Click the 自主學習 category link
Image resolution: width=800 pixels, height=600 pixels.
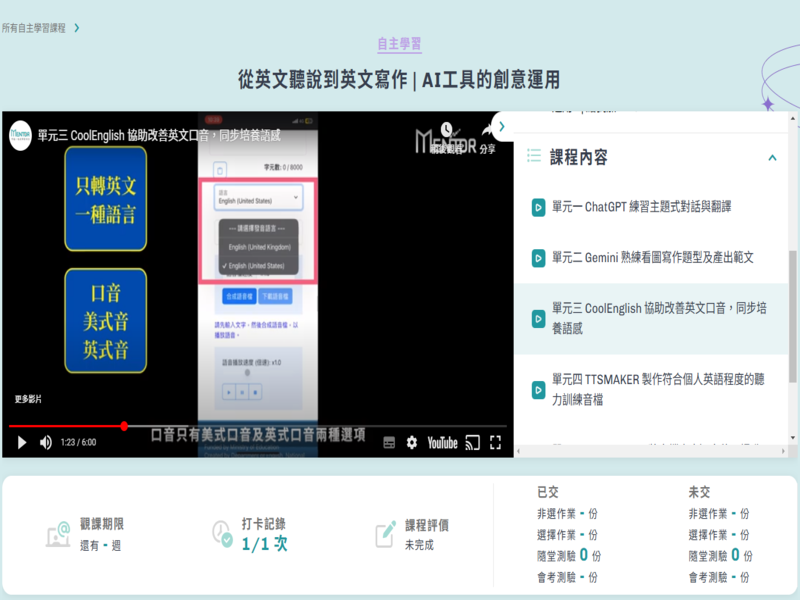[399, 44]
